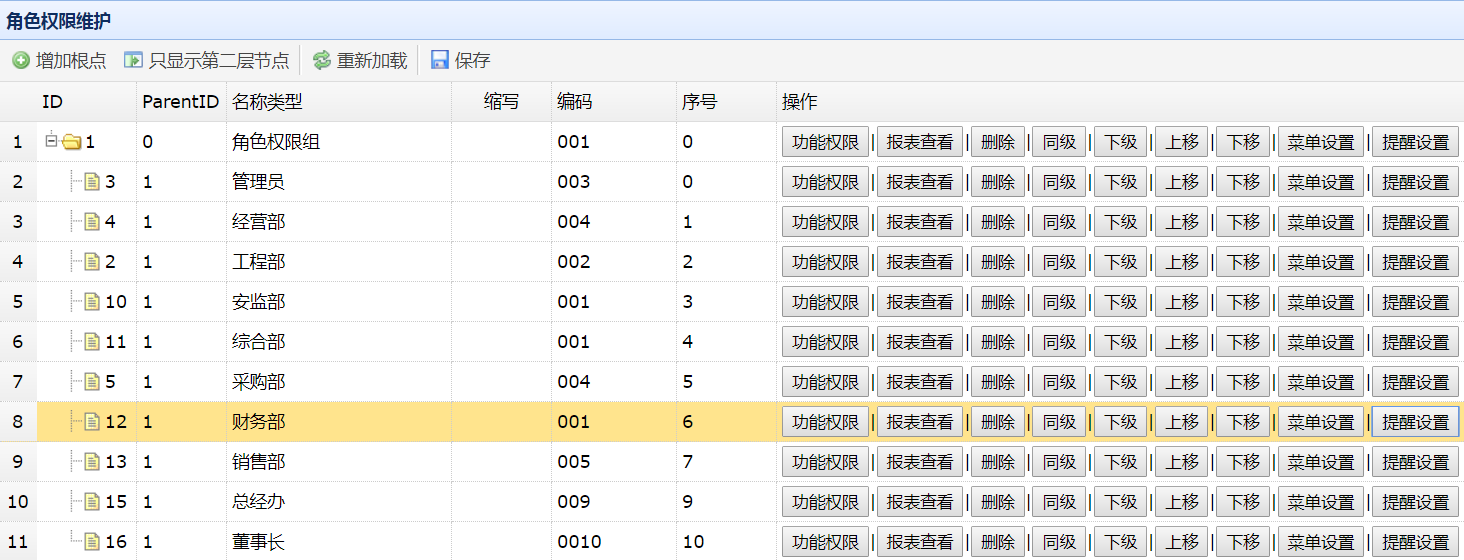Click the green Add Root Node (增加根点) icon
1464x560 pixels.
(21, 61)
